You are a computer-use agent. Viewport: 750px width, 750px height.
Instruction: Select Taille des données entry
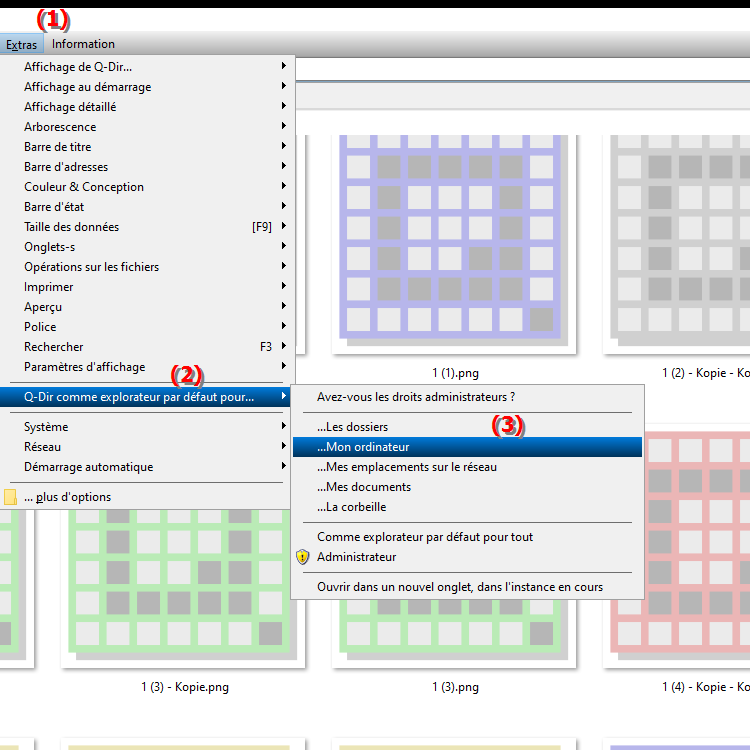coord(147,227)
